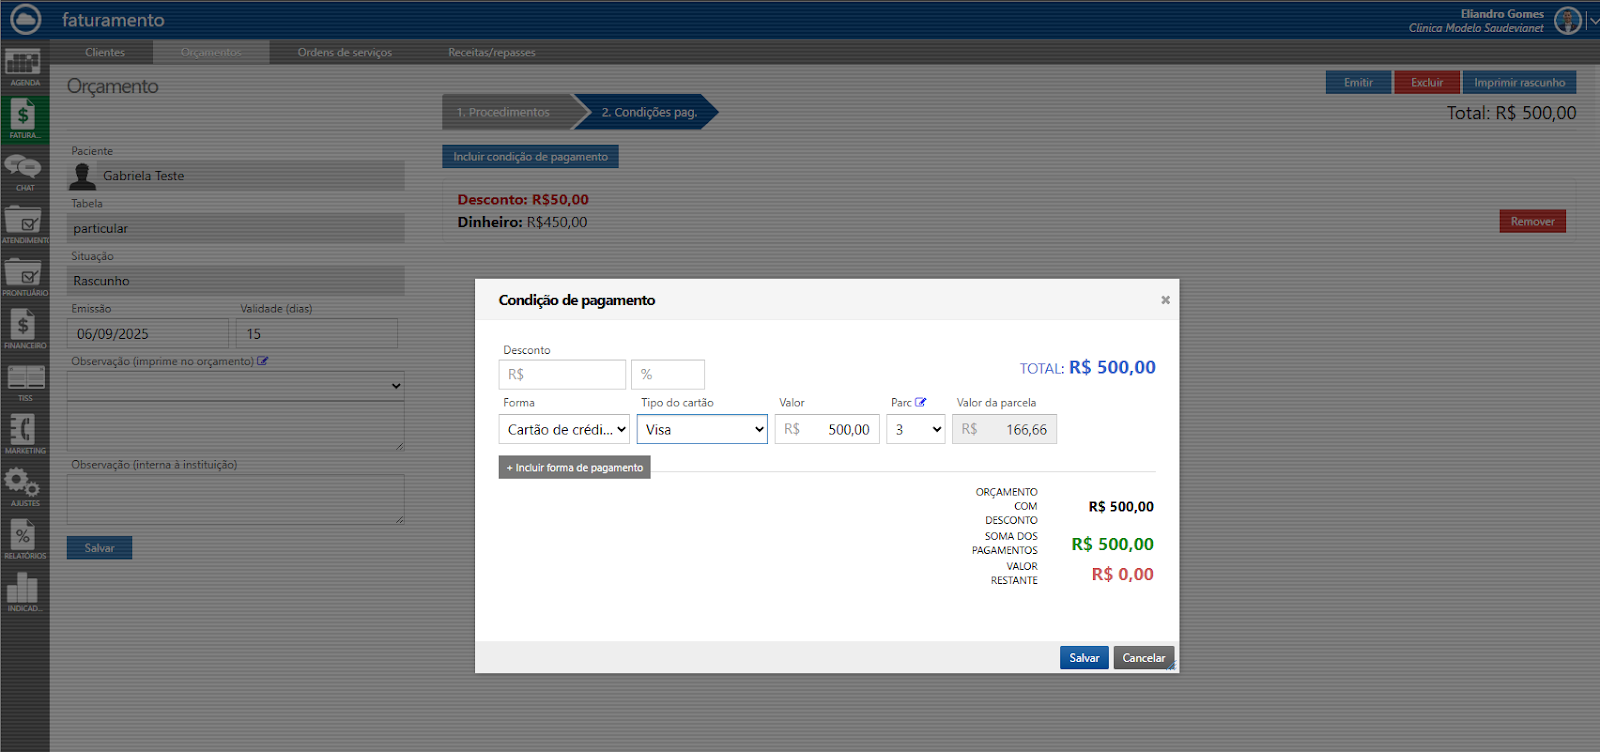Click the Desconto R$ input field

(x=562, y=375)
